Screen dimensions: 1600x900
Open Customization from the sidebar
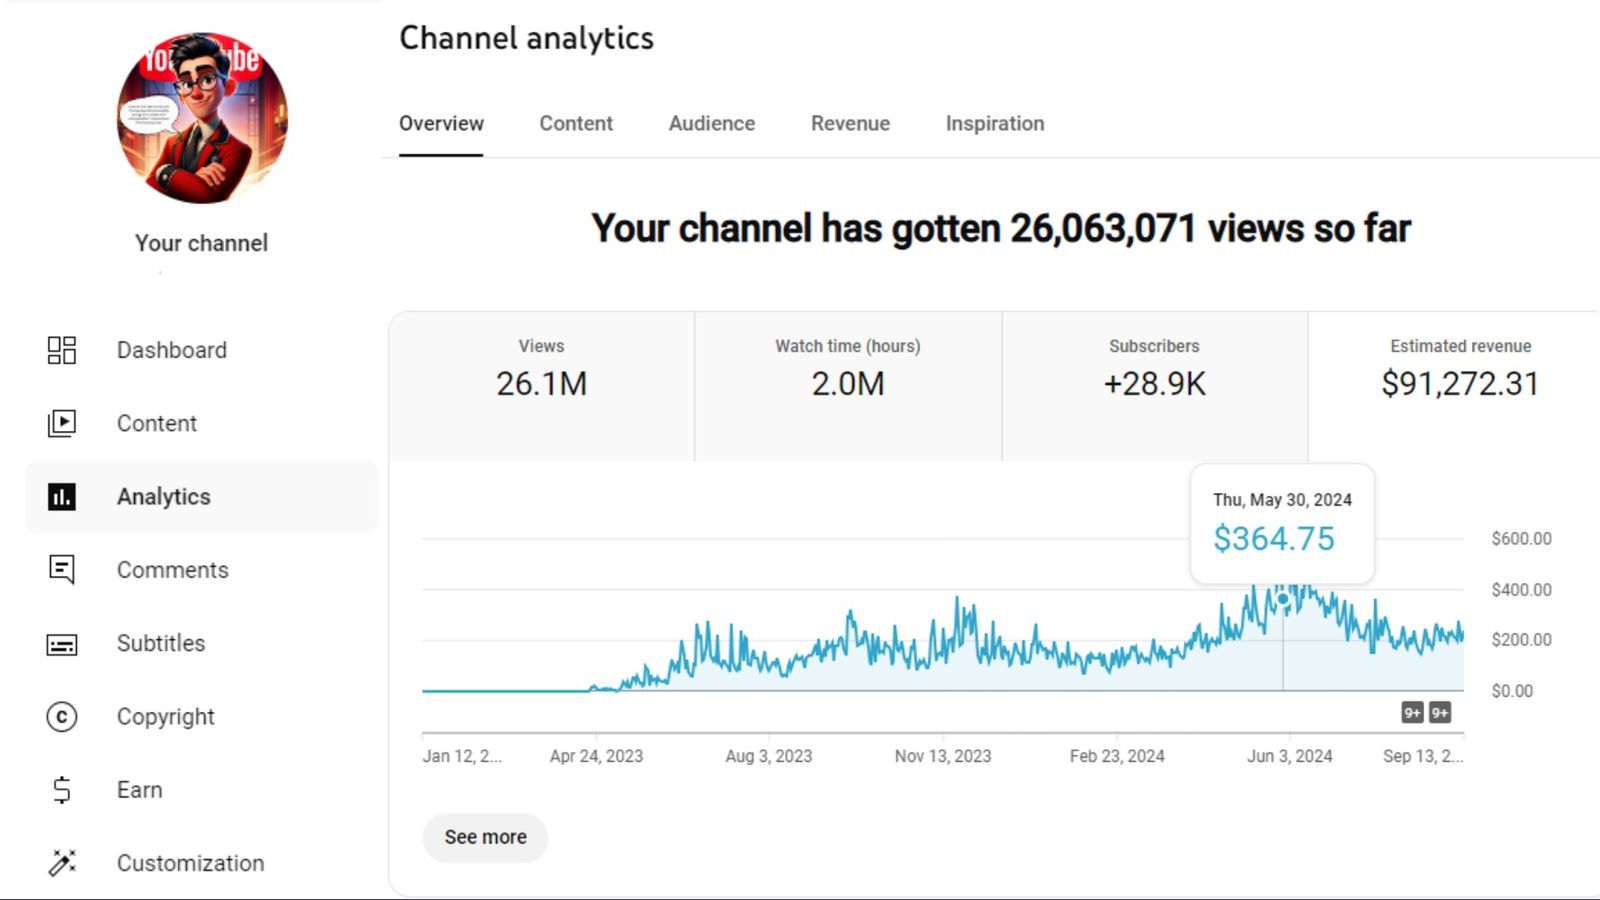tap(202, 863)
